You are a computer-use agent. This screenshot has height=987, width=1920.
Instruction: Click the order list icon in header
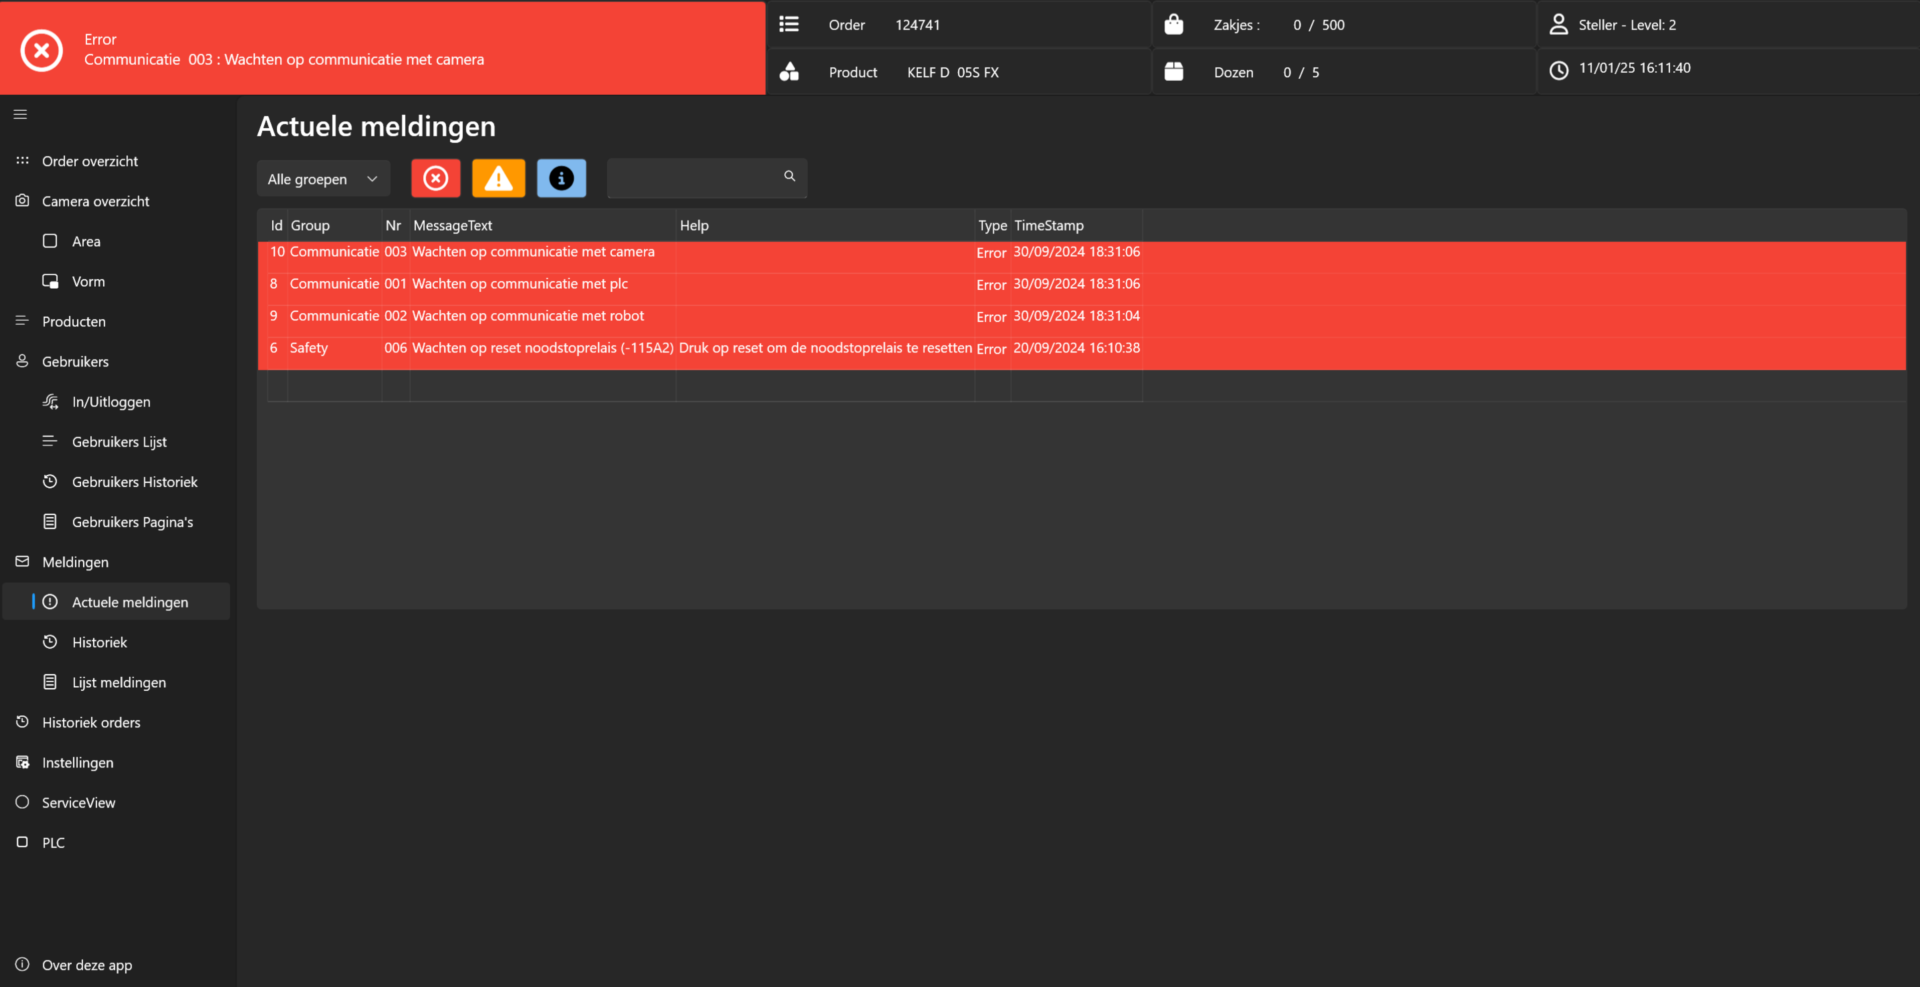tap(789, 25)
